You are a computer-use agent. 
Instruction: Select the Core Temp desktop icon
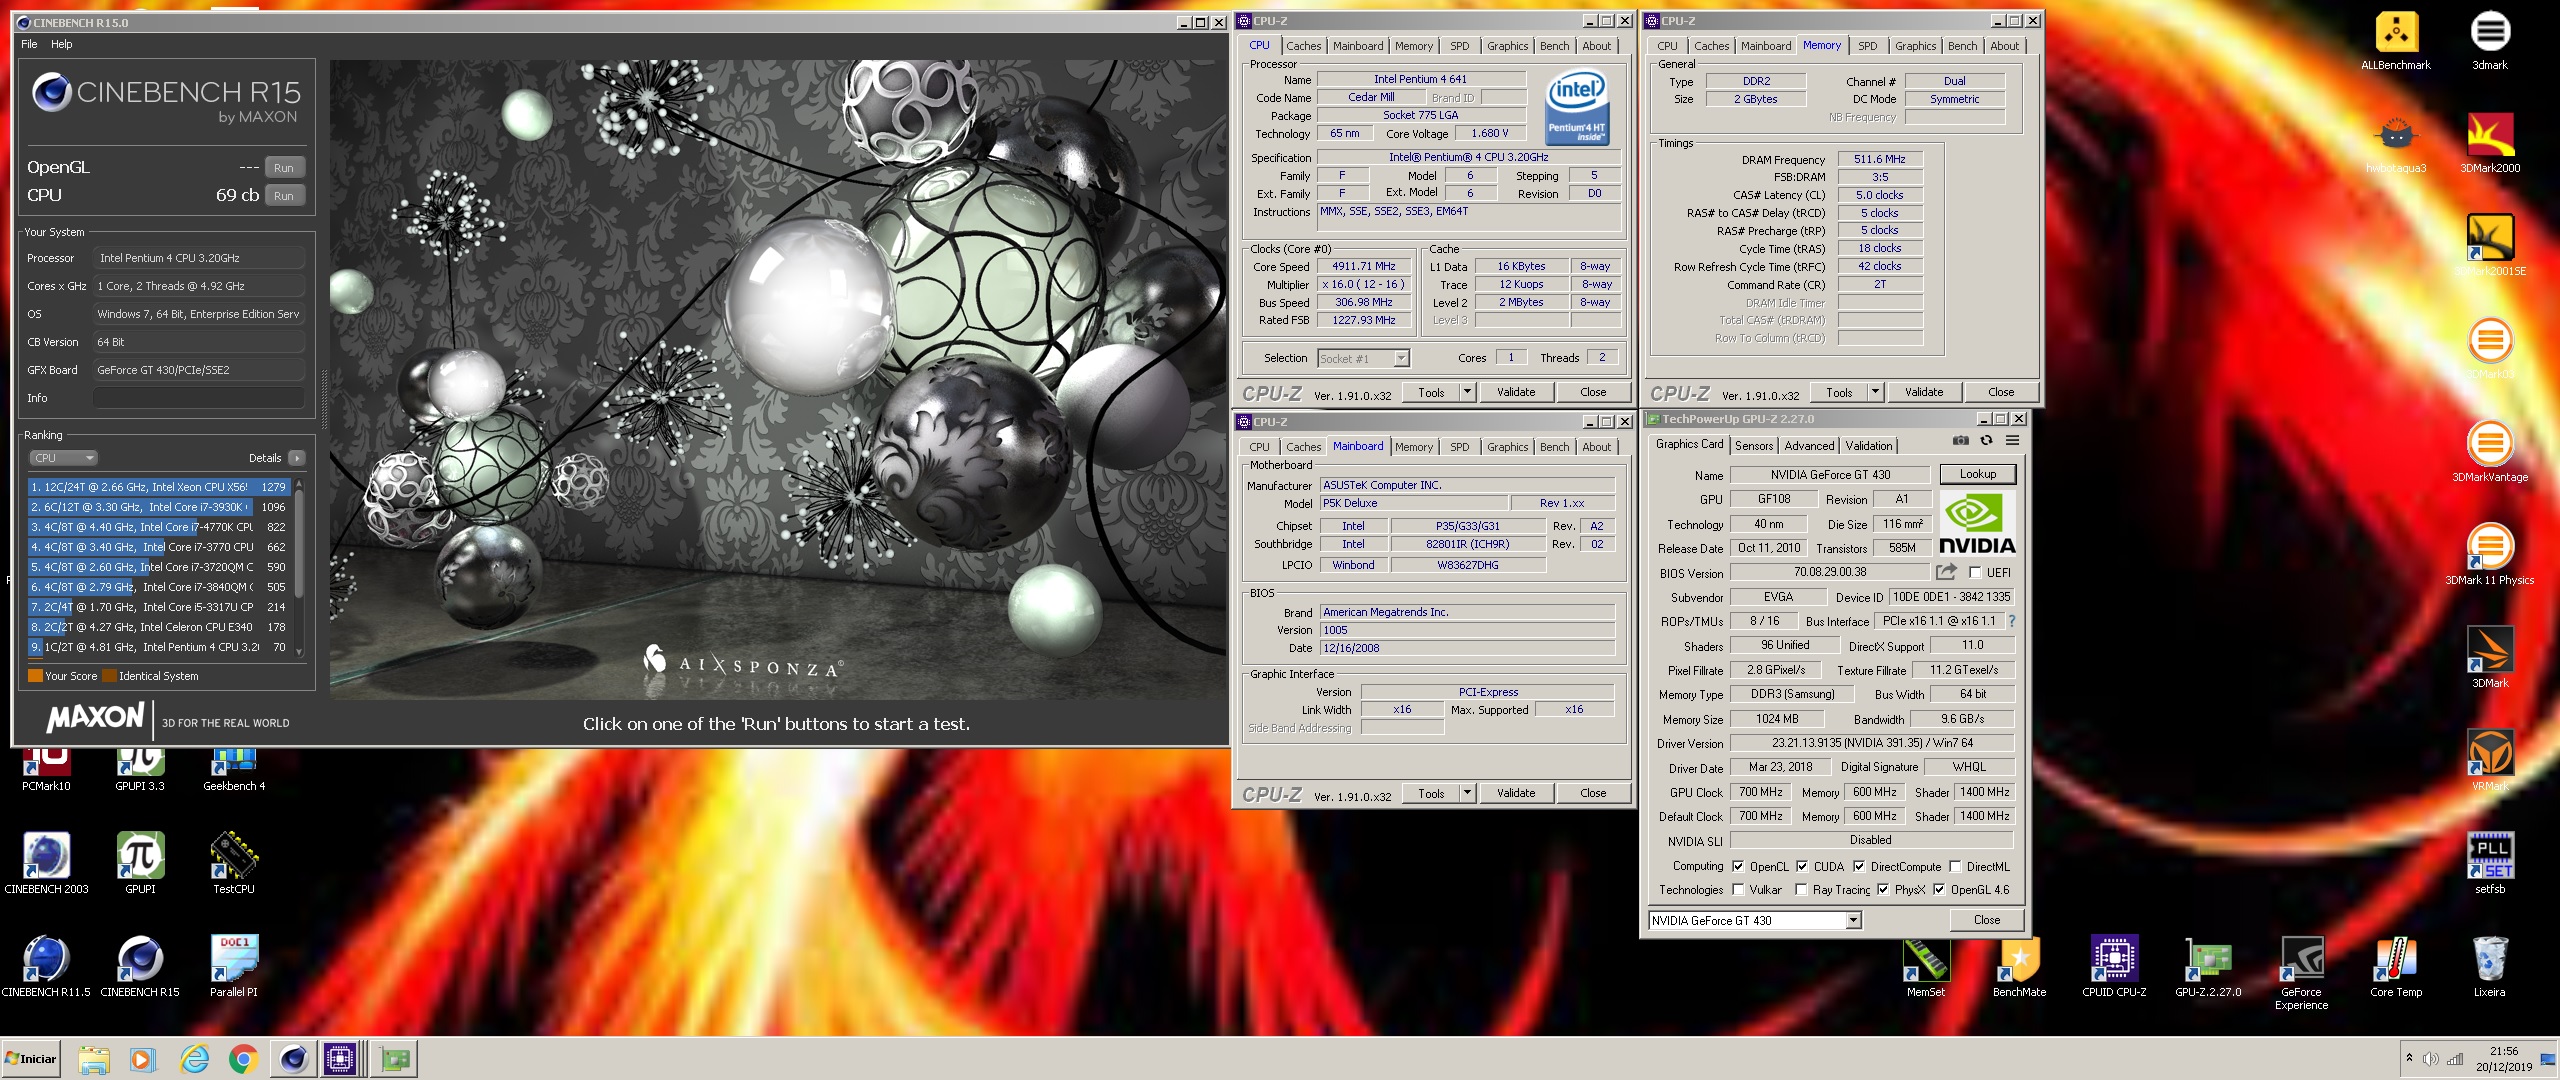click(2396, 967)
